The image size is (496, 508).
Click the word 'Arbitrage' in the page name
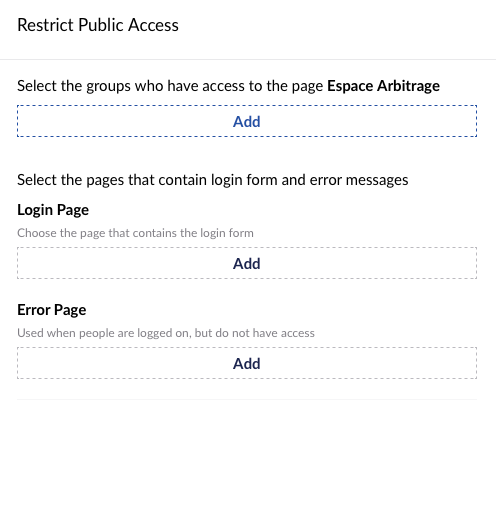[x=408, y=86]
